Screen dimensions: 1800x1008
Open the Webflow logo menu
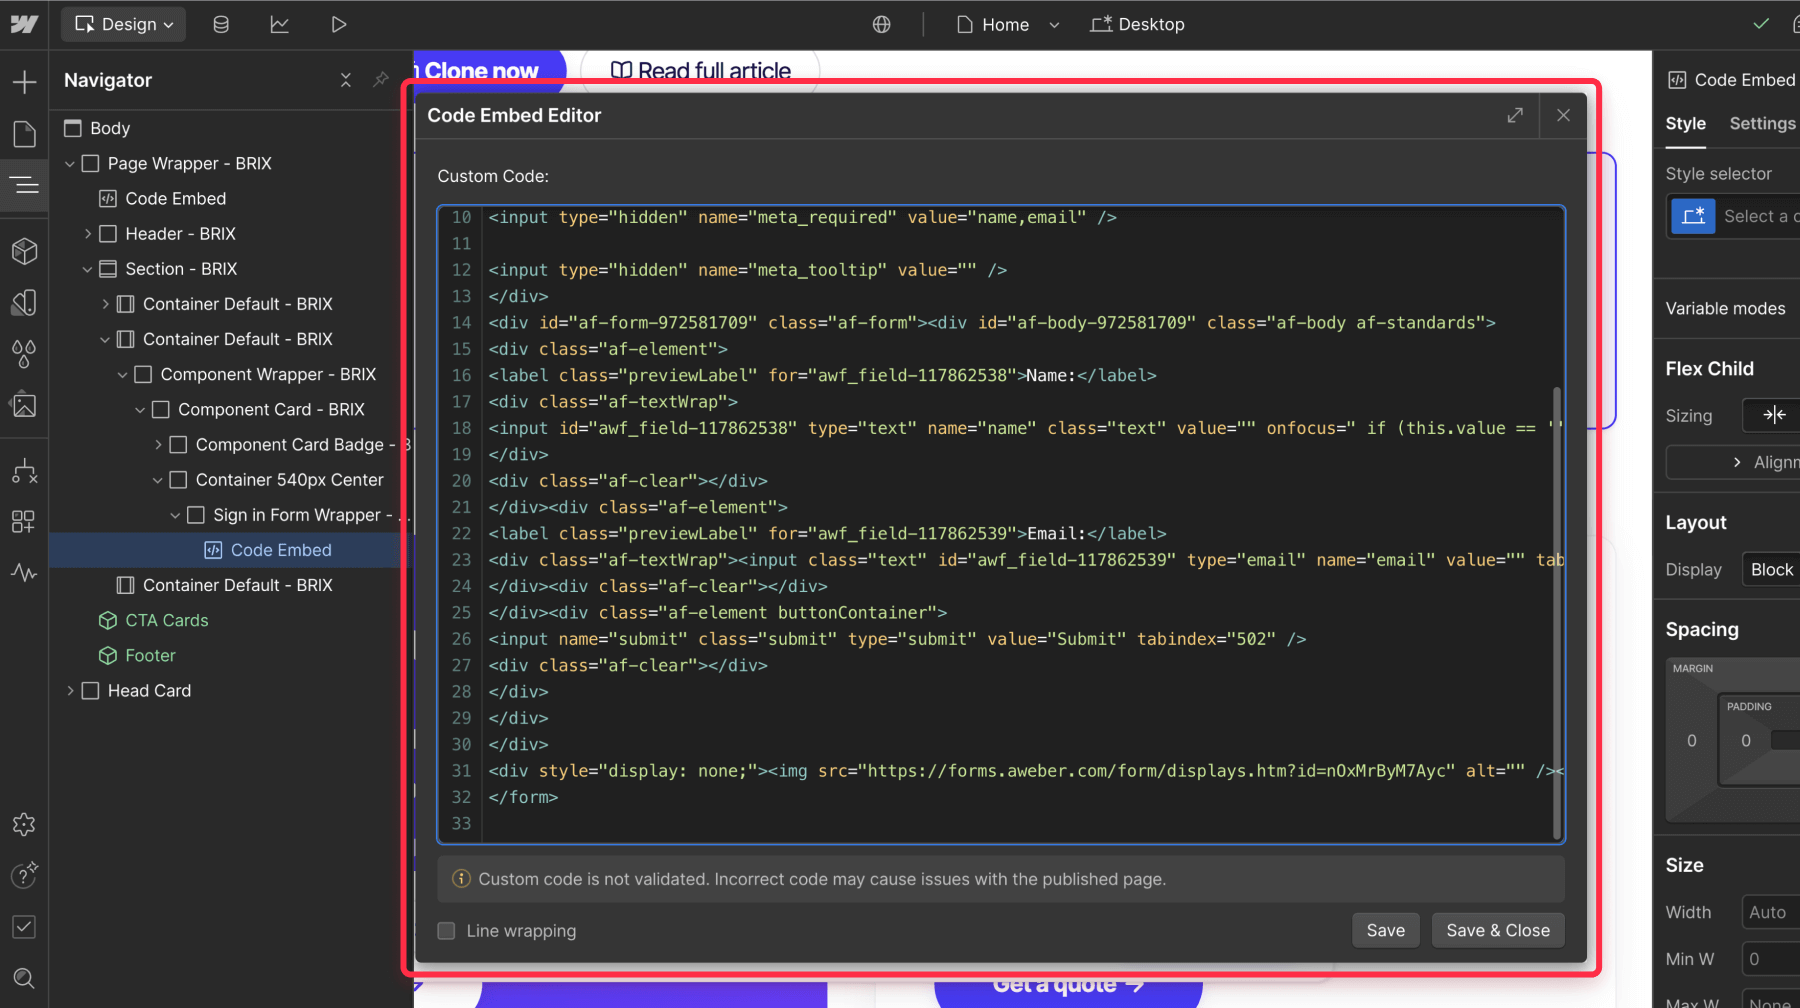pyautogui.click(x=24, y=24)
